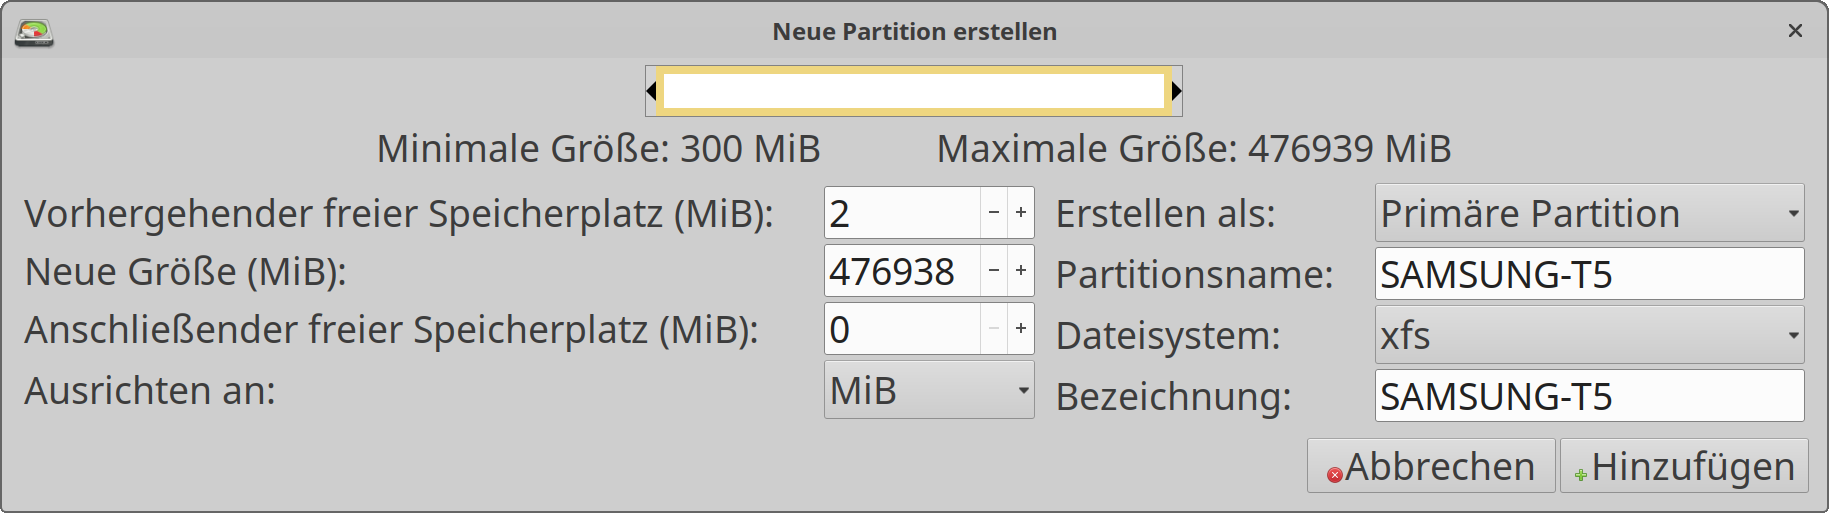Increase preceding free space with plus button

point(1020,213)
